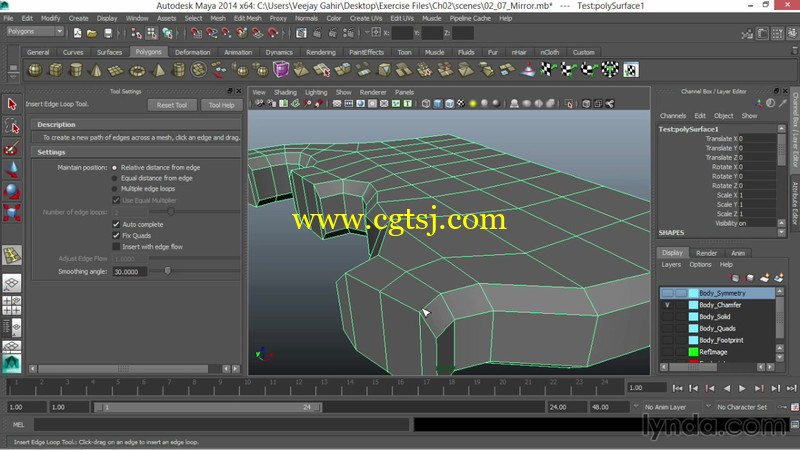800x450 pixels.
Task: Toggle viewport smooth shade icon
Action: tap(437, 104)
